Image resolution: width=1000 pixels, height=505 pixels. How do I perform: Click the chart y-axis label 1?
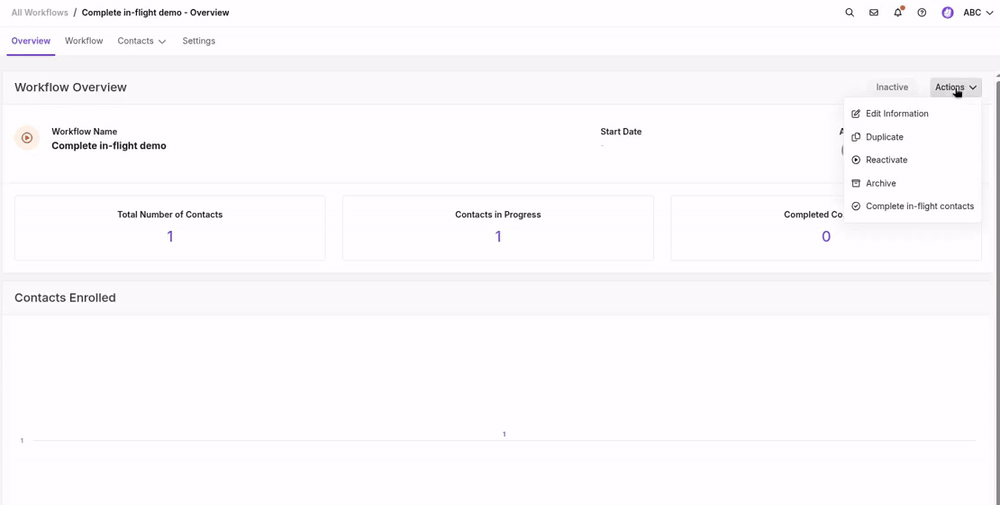(x=22, y=441)
